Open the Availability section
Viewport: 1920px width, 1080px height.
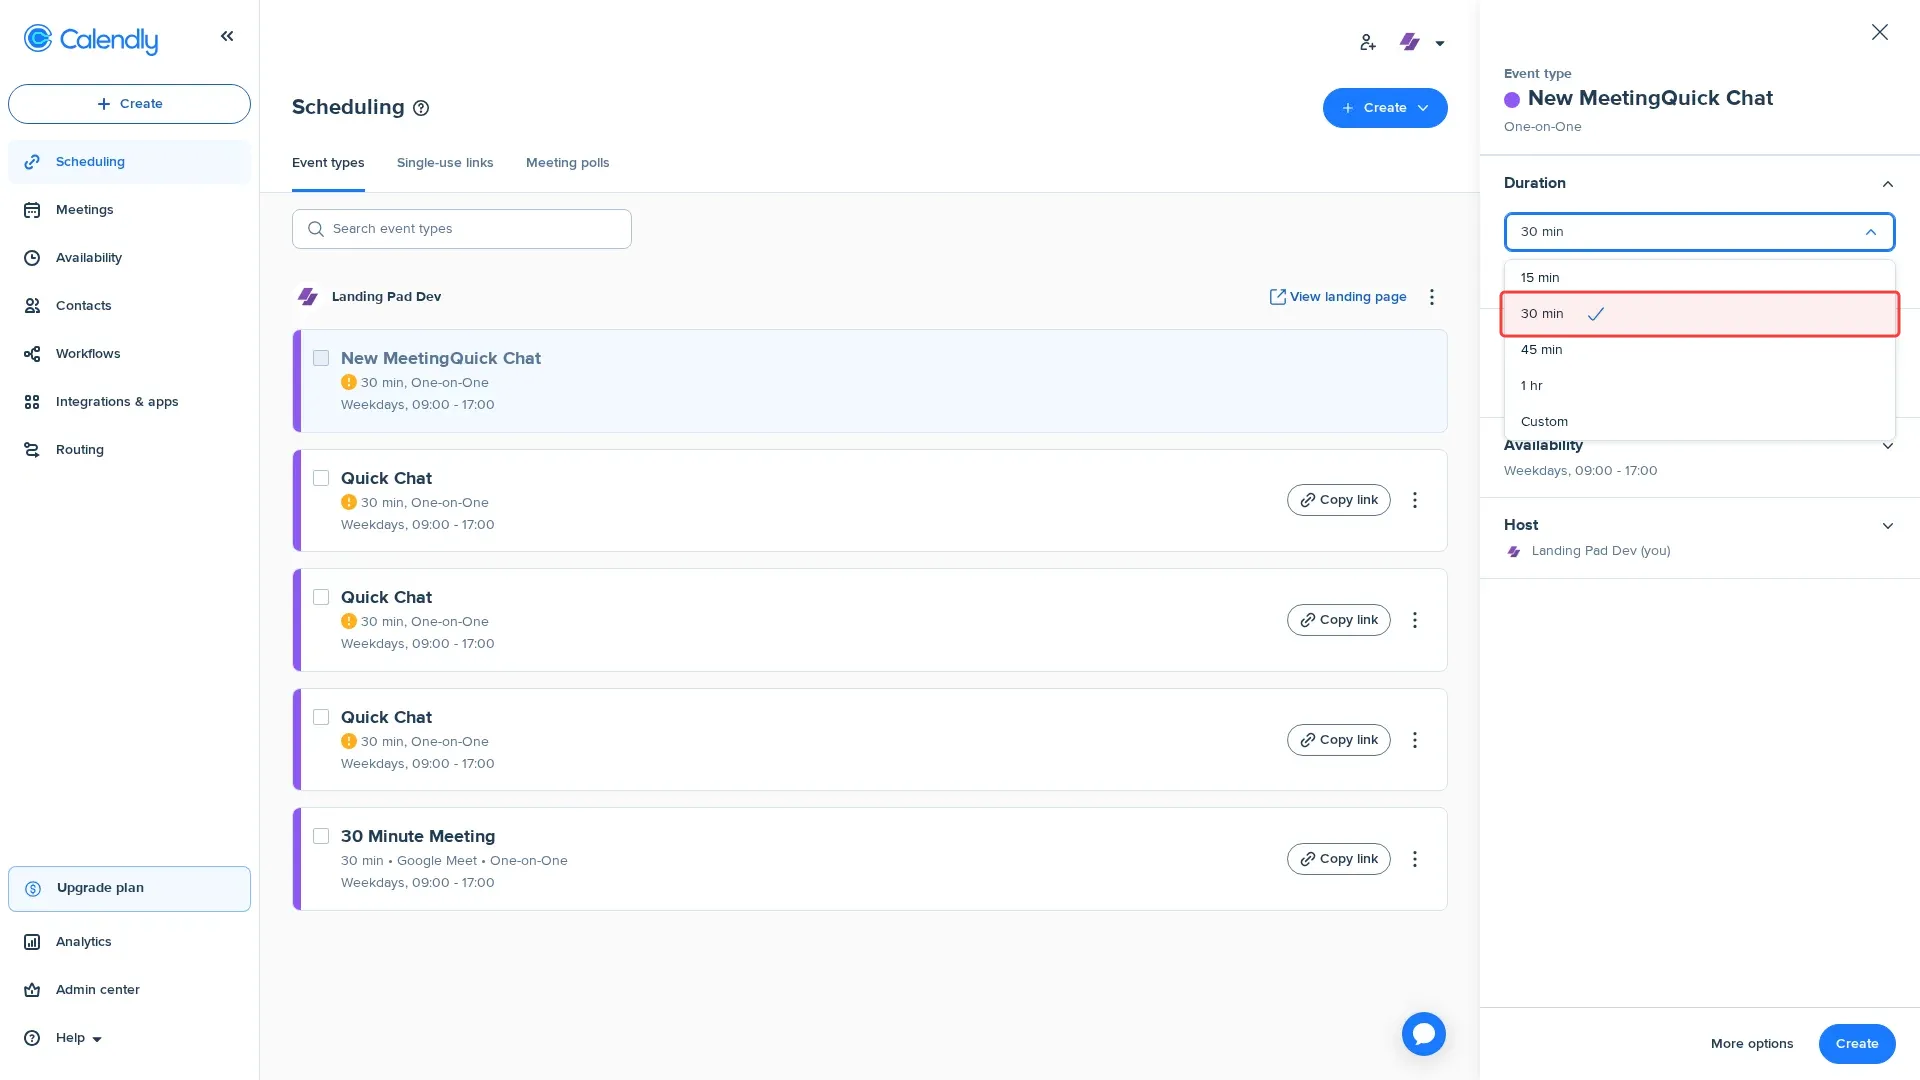[x=88, y=257]
